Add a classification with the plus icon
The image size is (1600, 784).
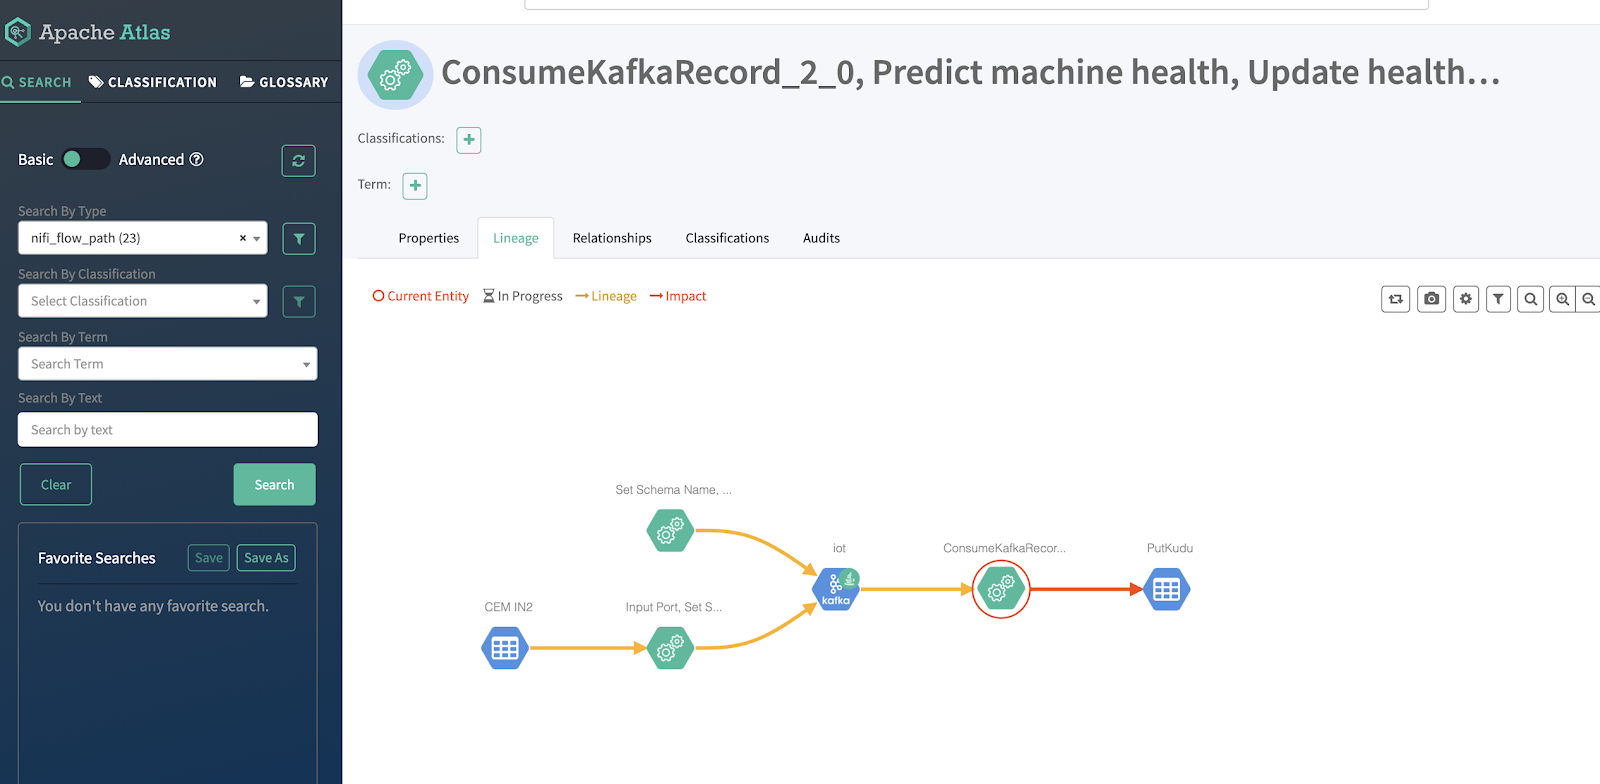469,140
